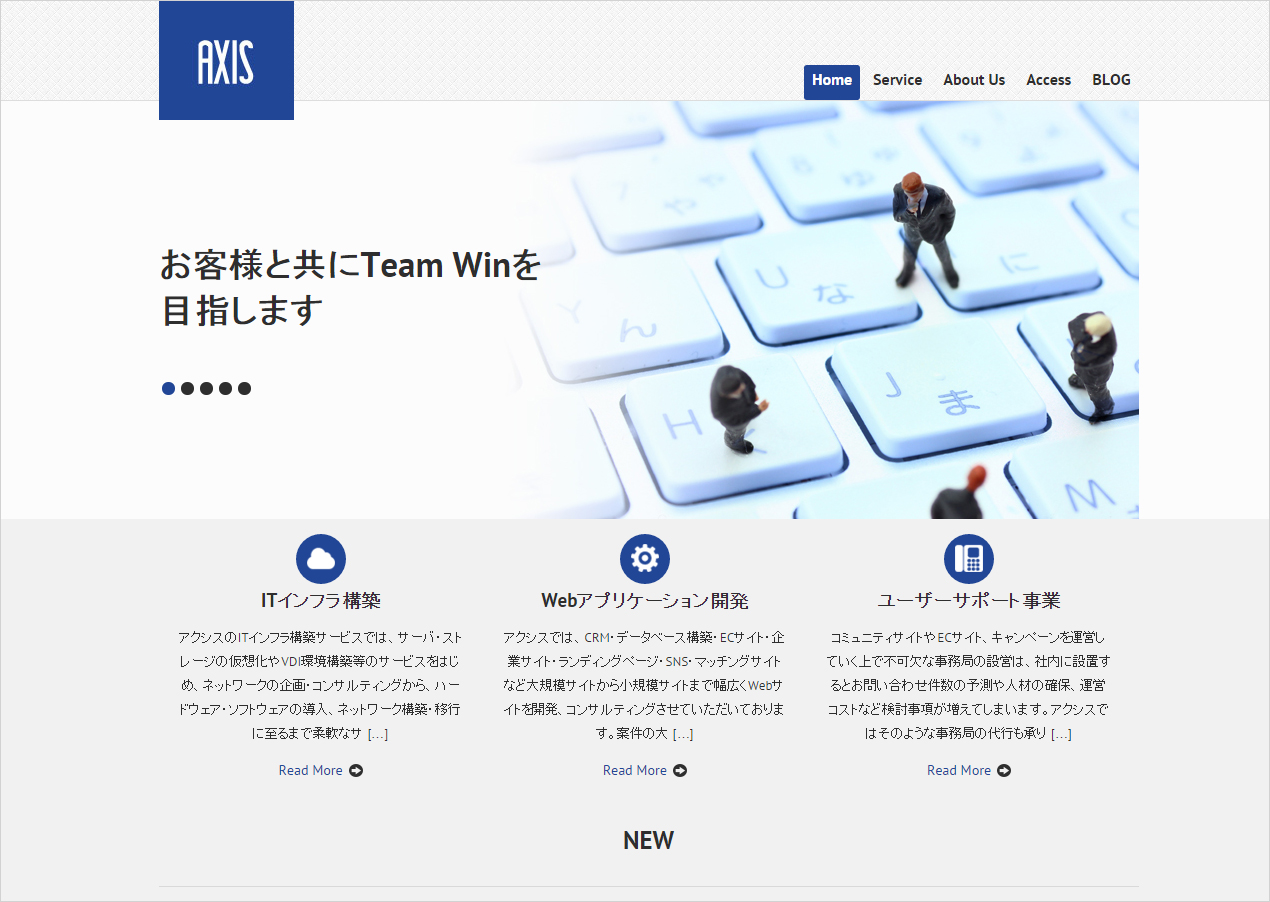
Task: Open the Home menu item
Action: pyautogui.click(x=832, y=81)
